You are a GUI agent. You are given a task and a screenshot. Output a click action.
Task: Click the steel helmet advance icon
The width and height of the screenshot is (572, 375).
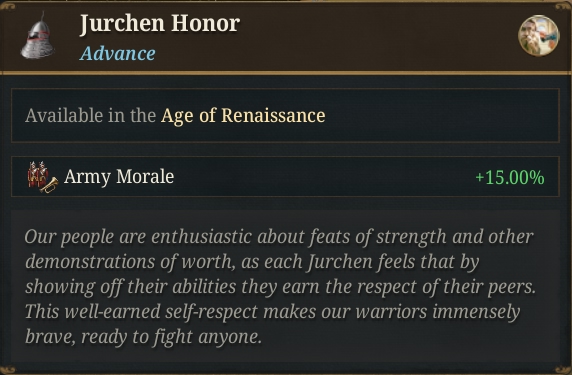38,35
